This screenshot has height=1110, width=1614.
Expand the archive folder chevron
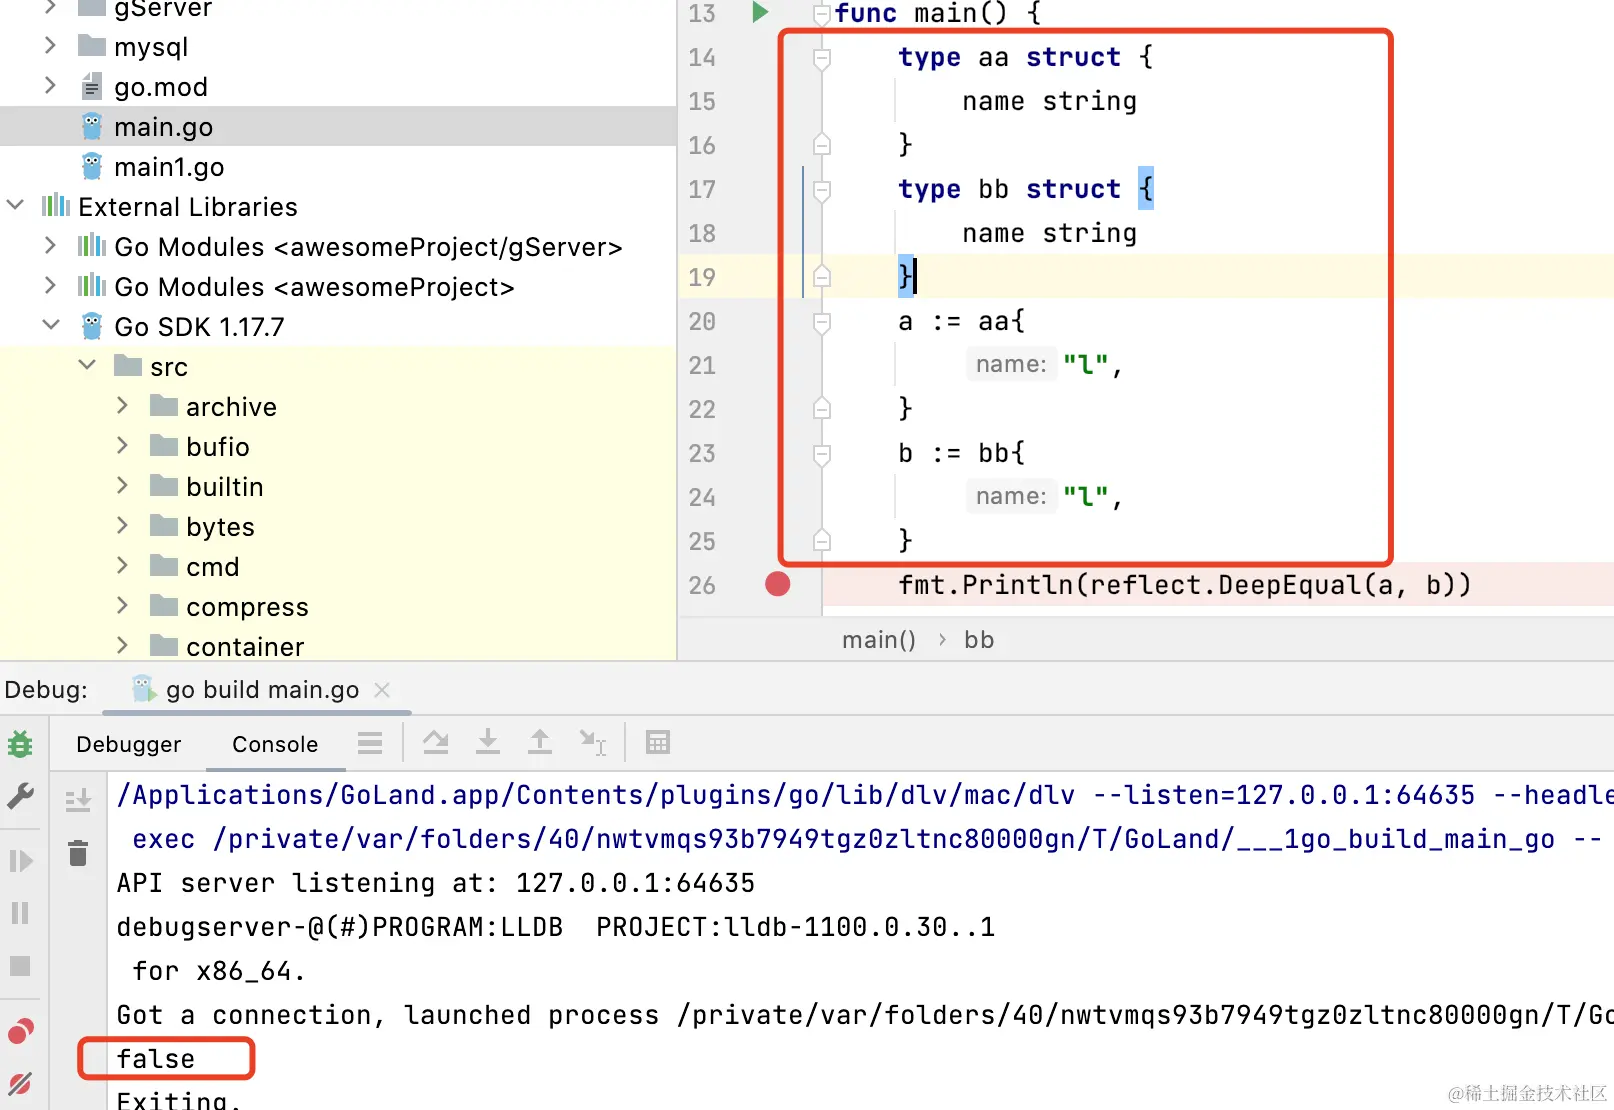[x=122, y=405]
